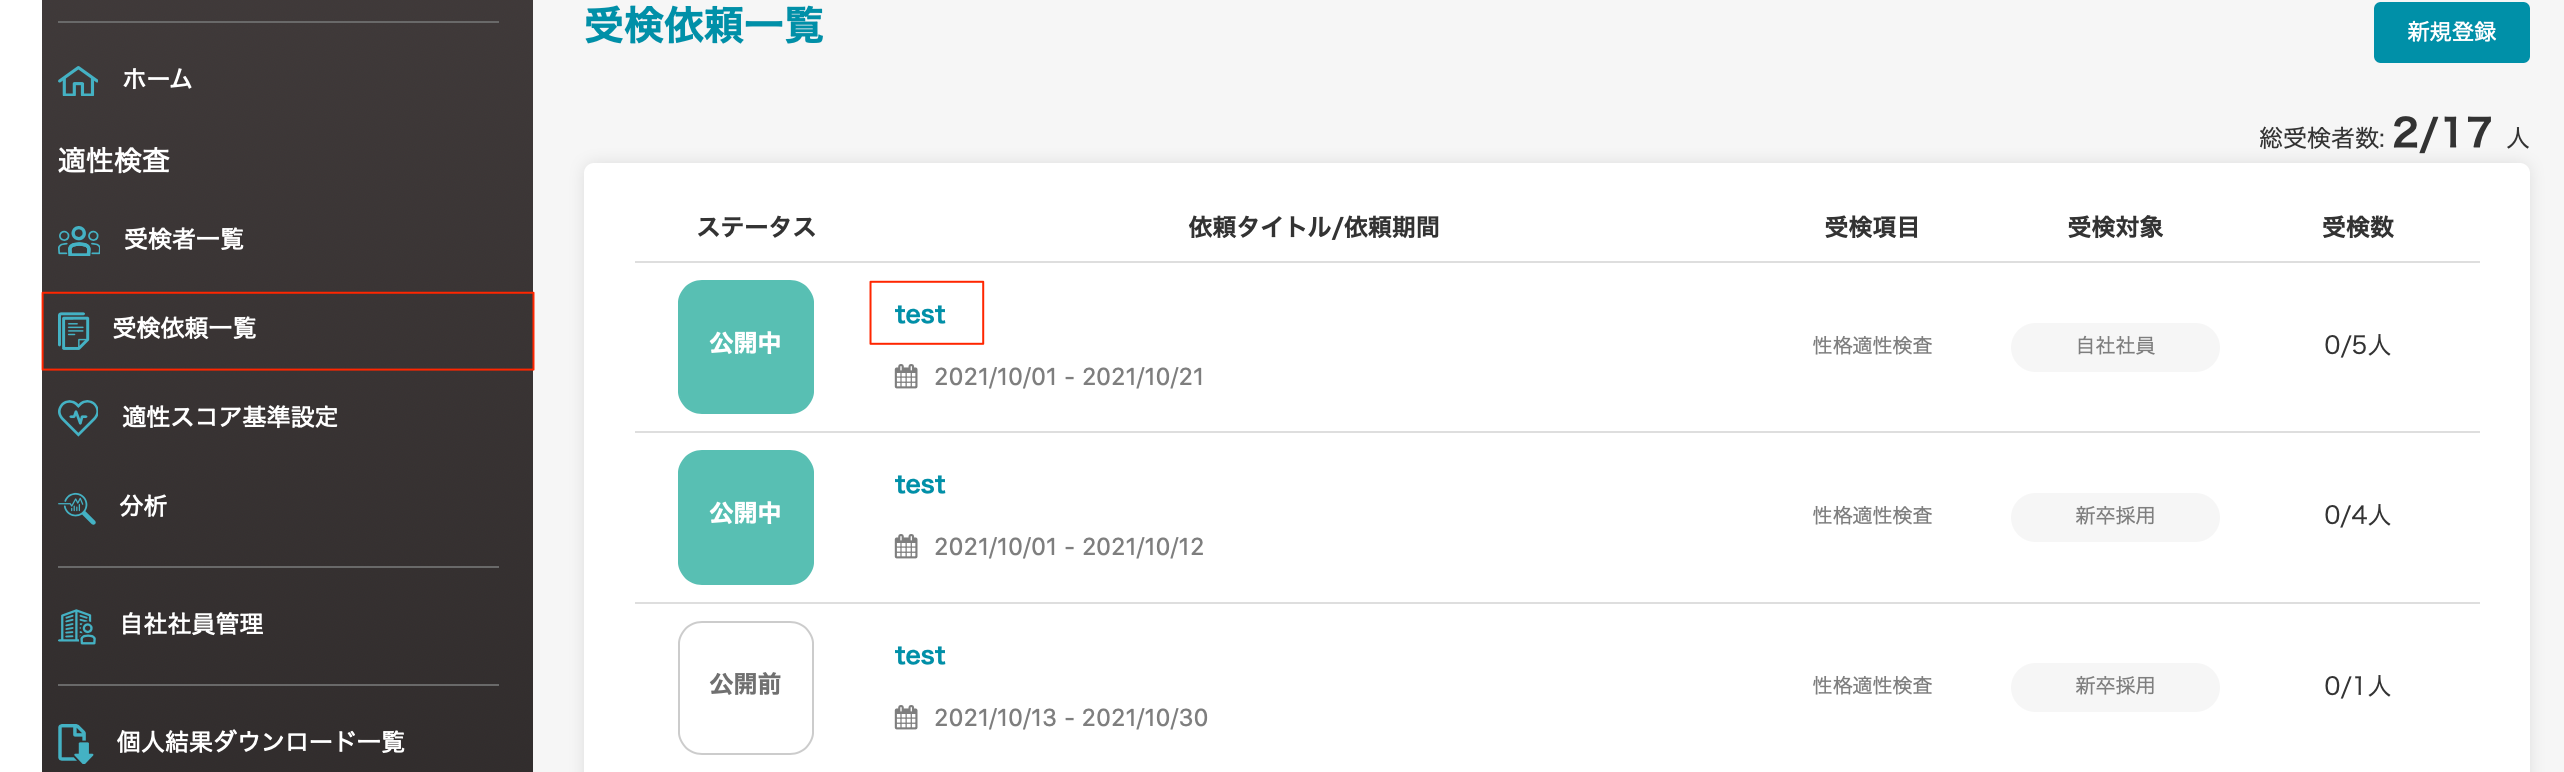The height and width of the screenshot is (772, 2564).
Task: Select 受検者一覧 from the sidebar
Action: [x=183, y=240]
